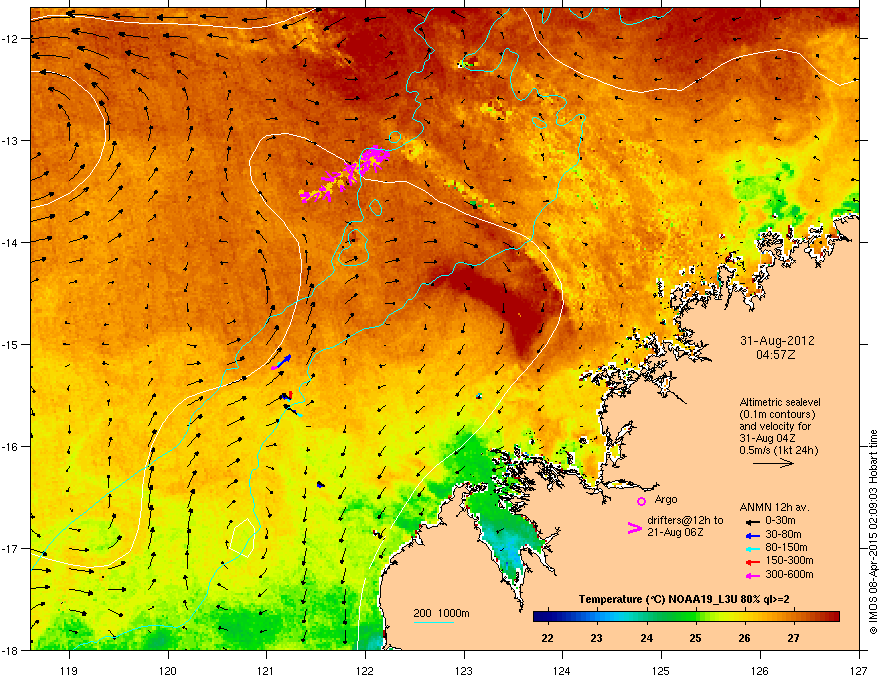
Task: Click latitude axis label -18
Action: pyautogui.click(x=10, y=650)
